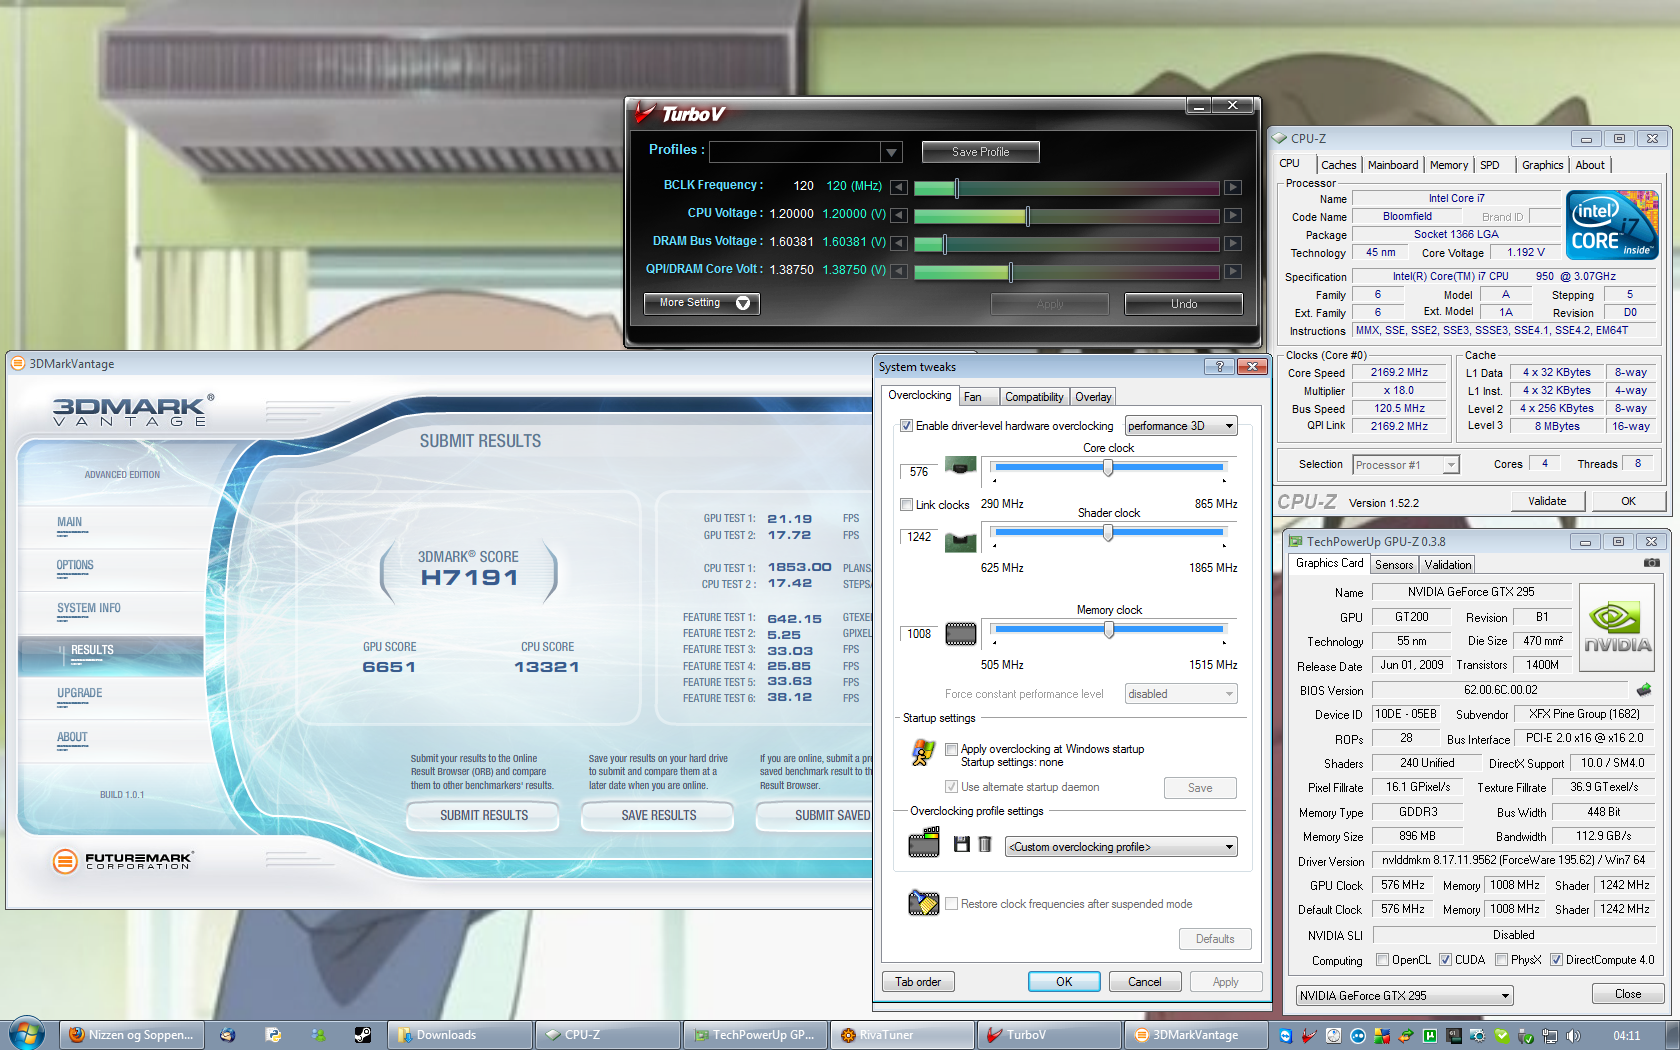Open the Custom overclocking profile dropdown
Screen dimensions: 1680x1050
click(1121, 847)
